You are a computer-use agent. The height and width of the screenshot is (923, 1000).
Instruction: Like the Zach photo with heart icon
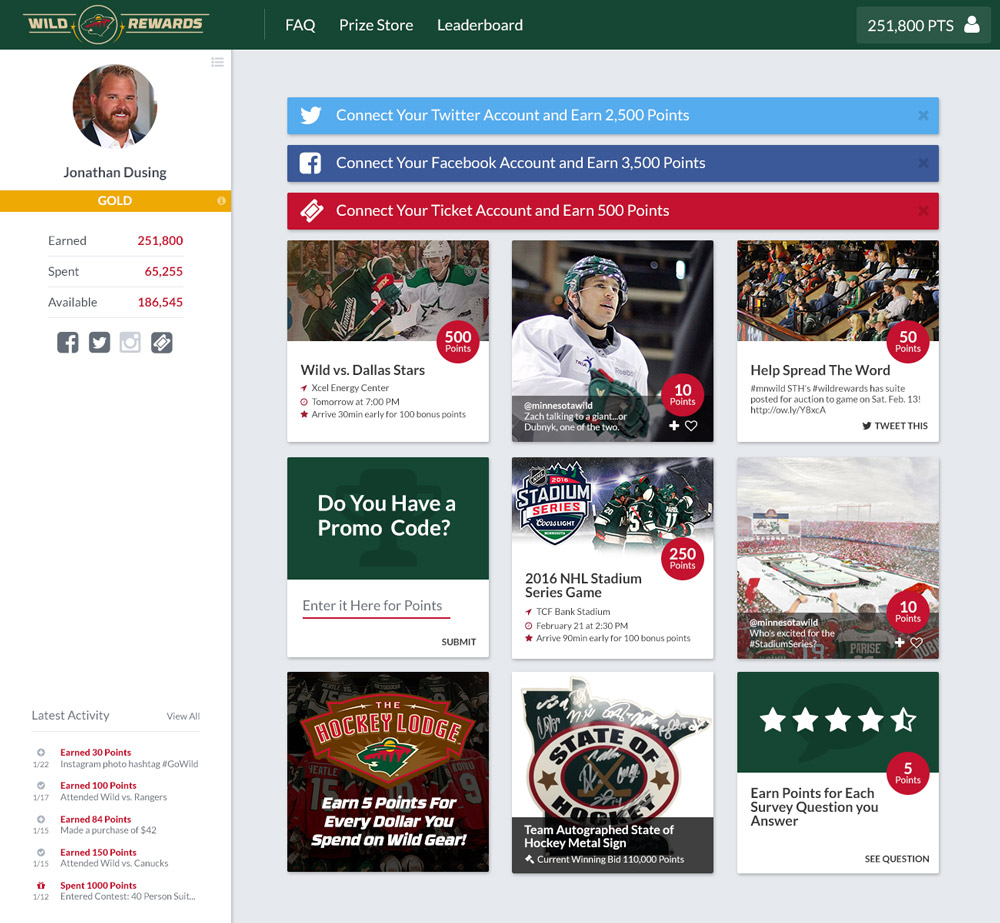(x=691, y=425)
